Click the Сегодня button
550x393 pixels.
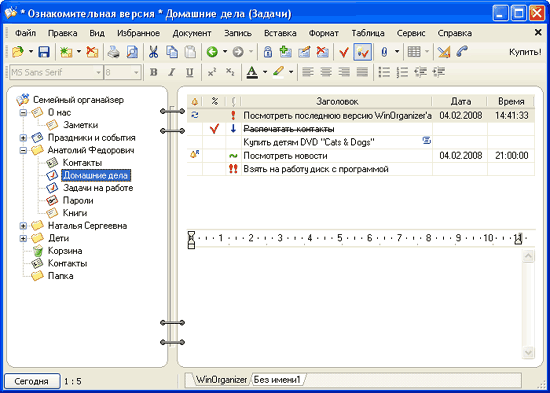pos(32,381)
